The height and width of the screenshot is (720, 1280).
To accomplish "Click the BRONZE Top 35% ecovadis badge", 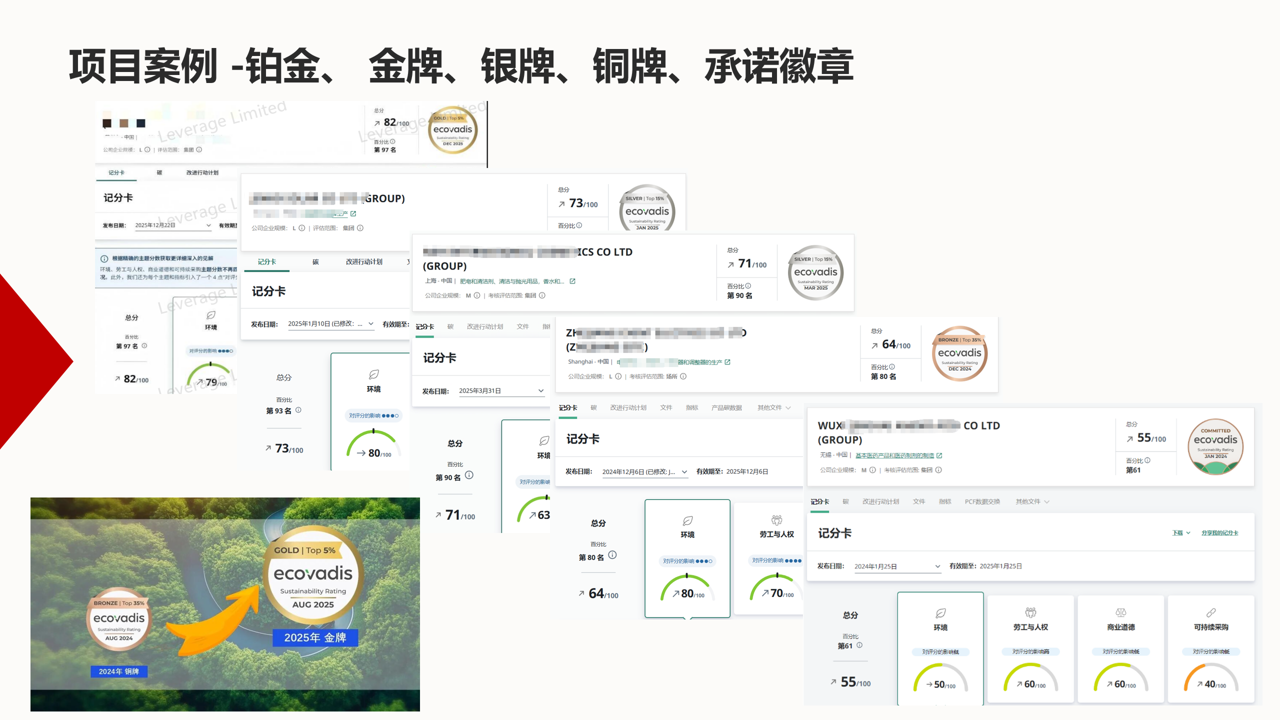I will coord(958,352).
